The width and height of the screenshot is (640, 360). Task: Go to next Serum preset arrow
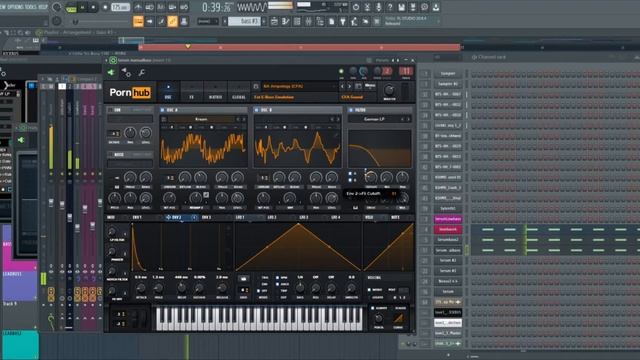[x=349, y=86]
